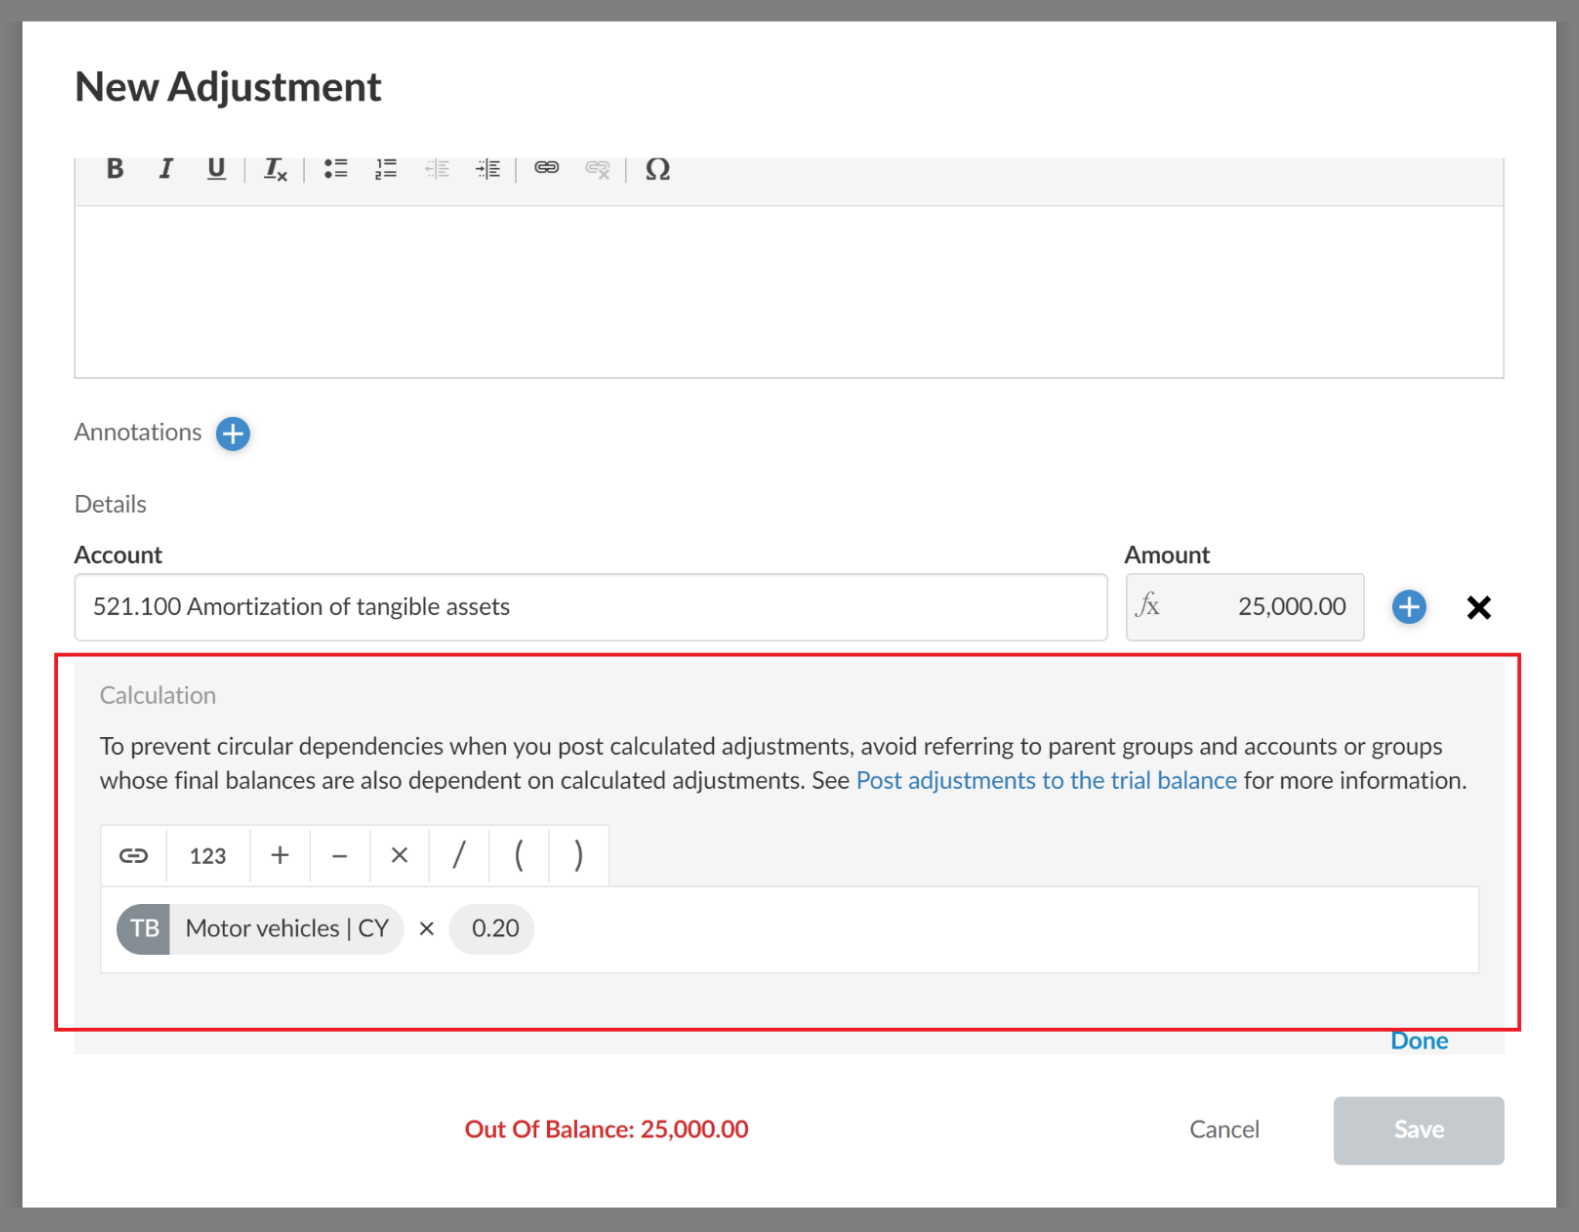Insert a linked value in calculation
Screen dimensions: 1579x1232
click(x=134, y=856)
